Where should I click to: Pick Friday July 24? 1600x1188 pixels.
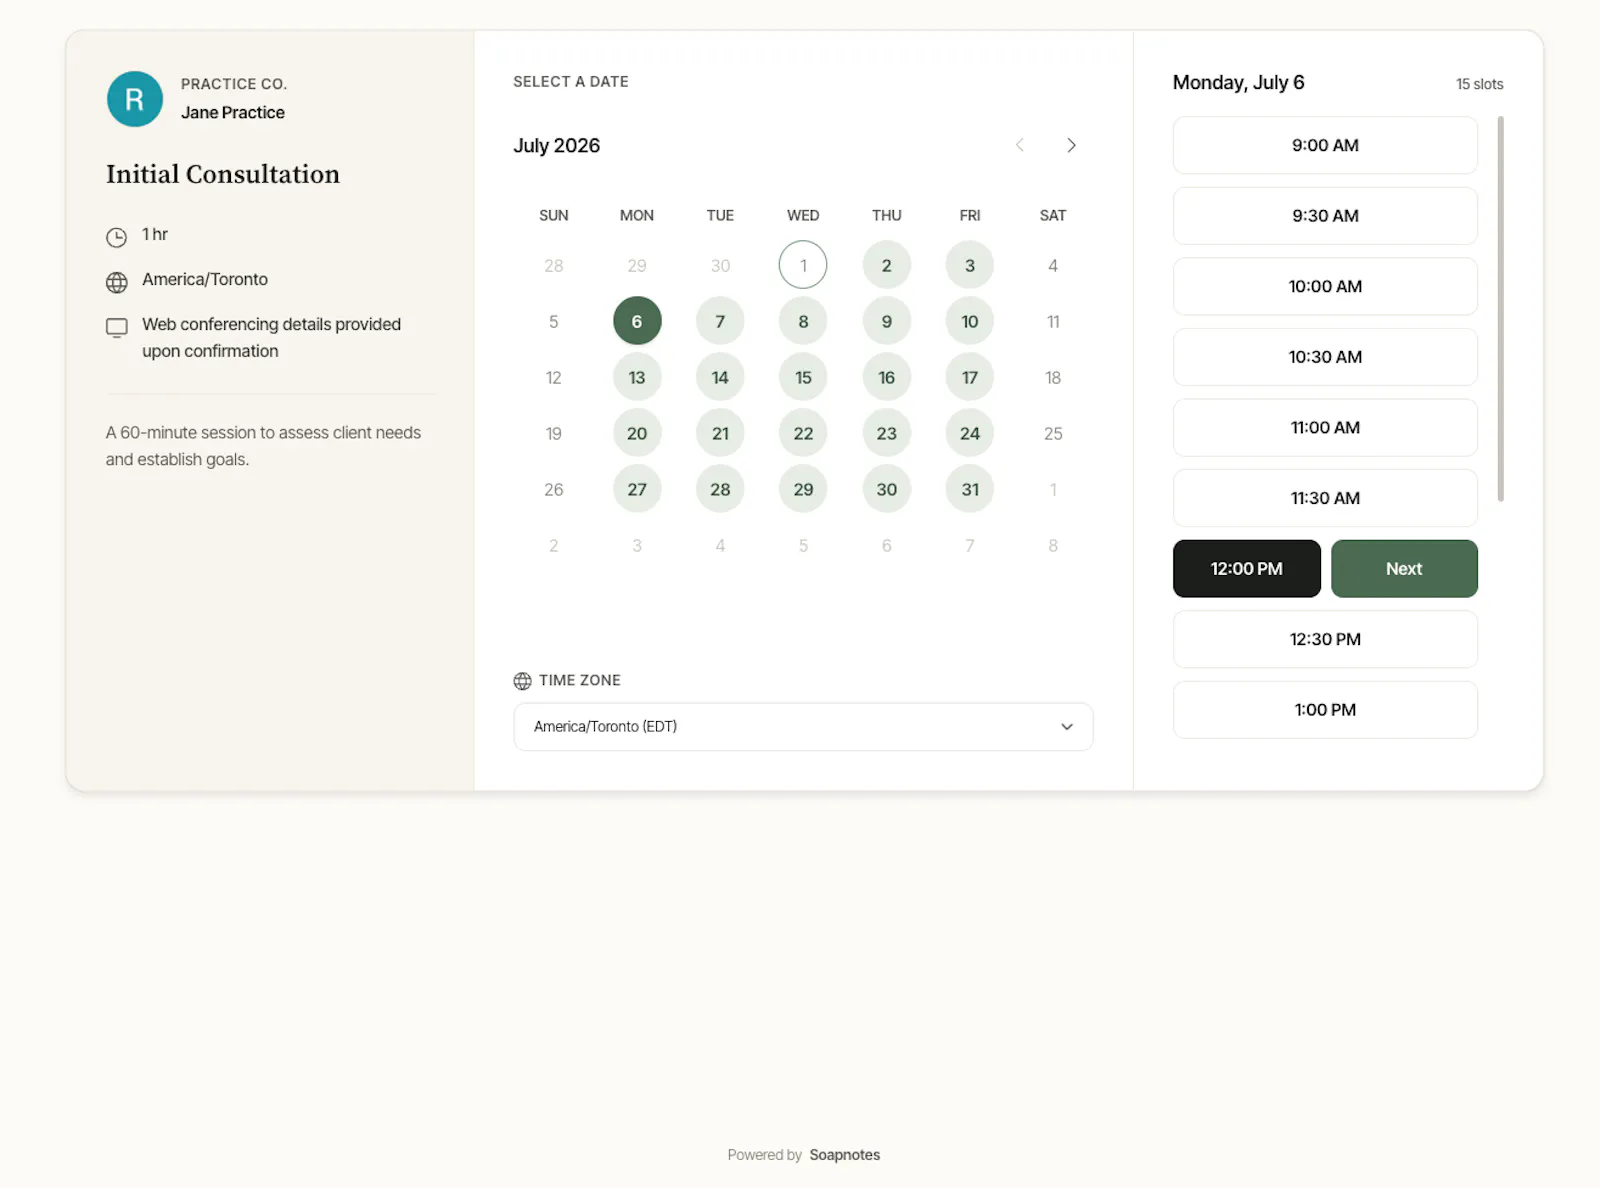coord(970,433)
